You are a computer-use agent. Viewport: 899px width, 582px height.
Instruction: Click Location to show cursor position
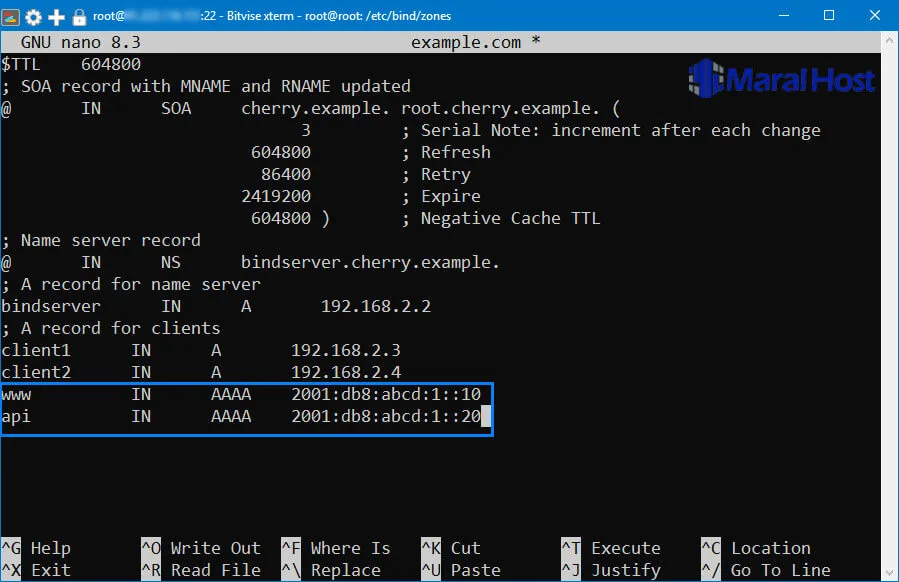click(x=773, y=548)
